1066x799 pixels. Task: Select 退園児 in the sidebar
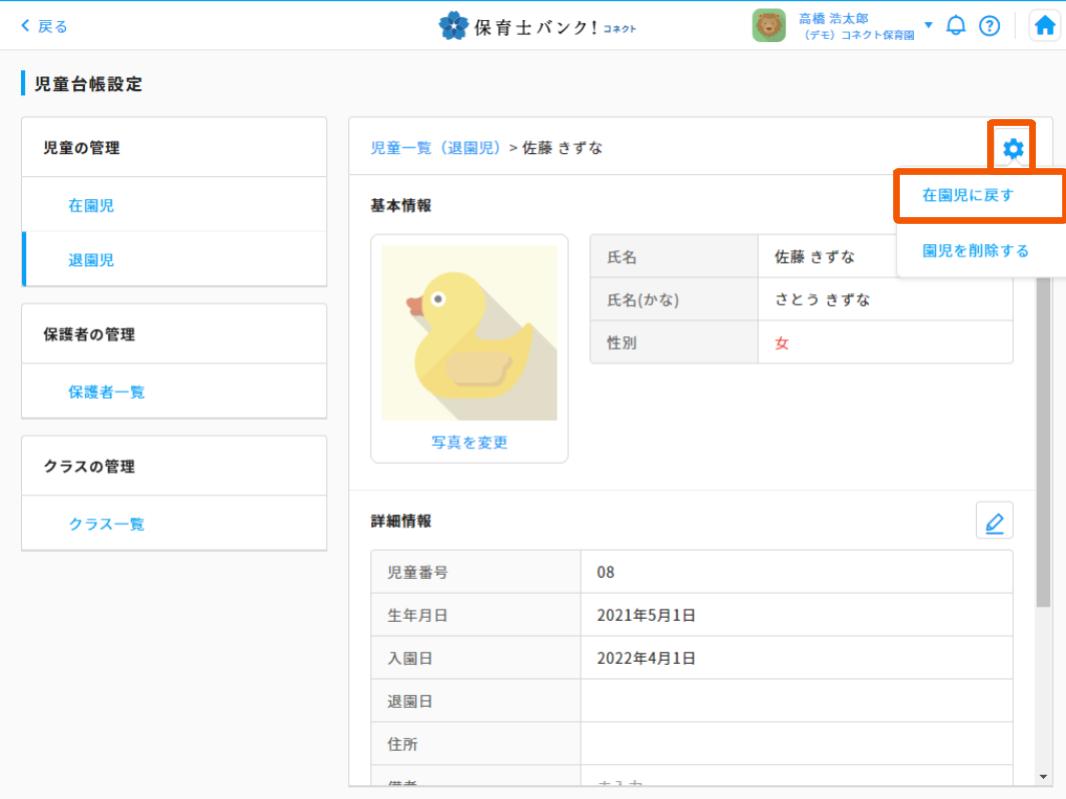(x=91, y=260)
